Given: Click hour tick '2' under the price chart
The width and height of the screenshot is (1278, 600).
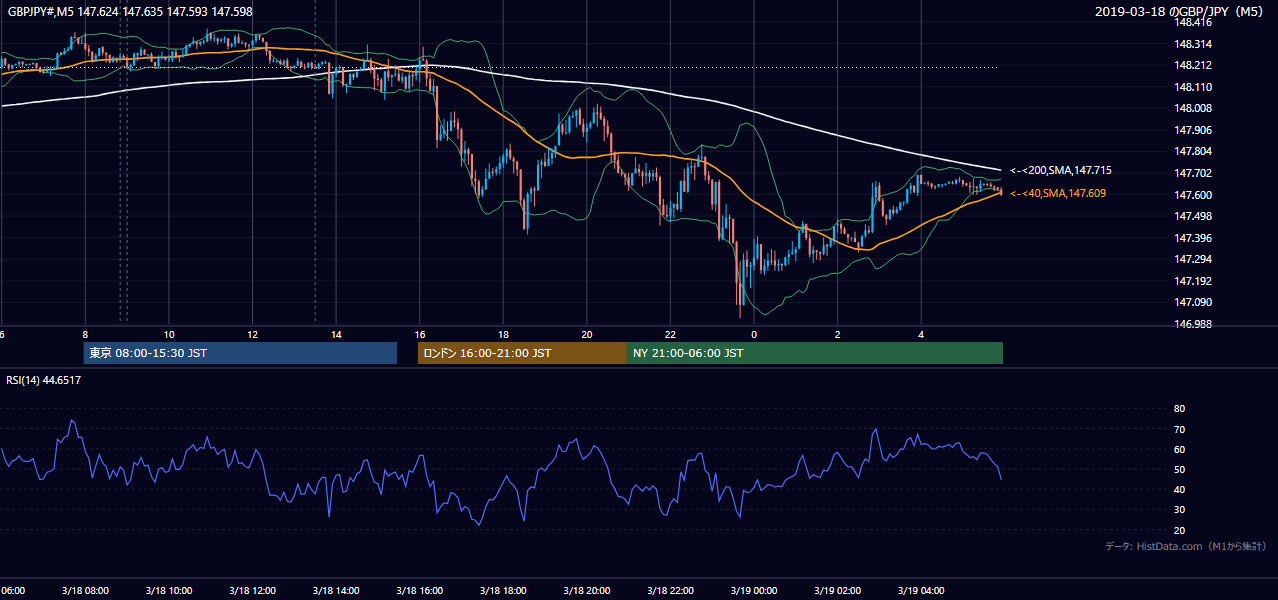Looking at the screenshot, I should pos(838,334).
